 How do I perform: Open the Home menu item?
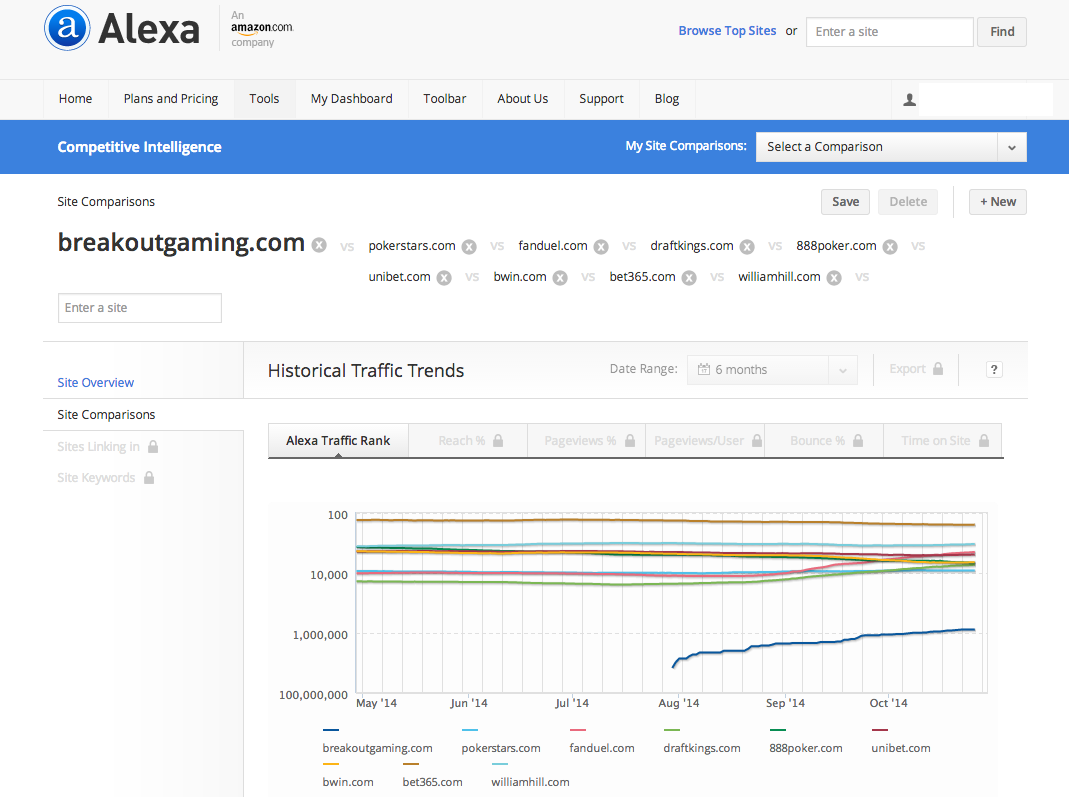75,99
